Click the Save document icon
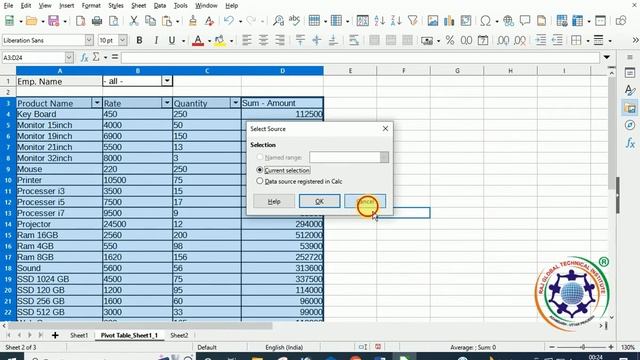Viewport: 640px width, 360px height. [x=53, y=21]
